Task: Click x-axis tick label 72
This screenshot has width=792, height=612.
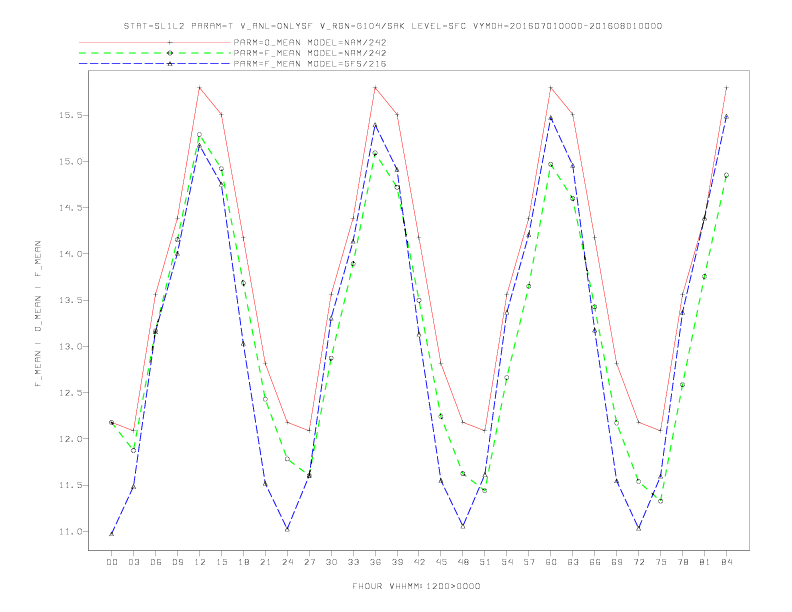Action: tap(638, 562)
